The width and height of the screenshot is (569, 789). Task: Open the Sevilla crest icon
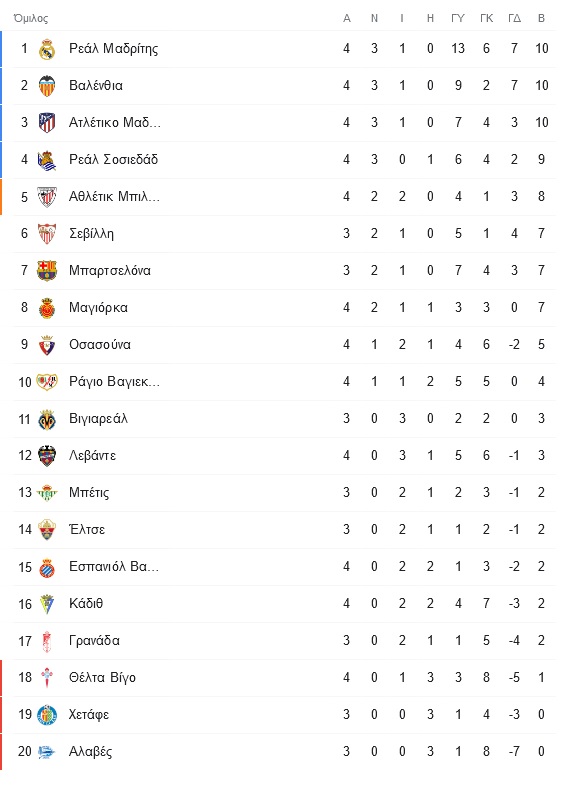click(x=47, y=233)
